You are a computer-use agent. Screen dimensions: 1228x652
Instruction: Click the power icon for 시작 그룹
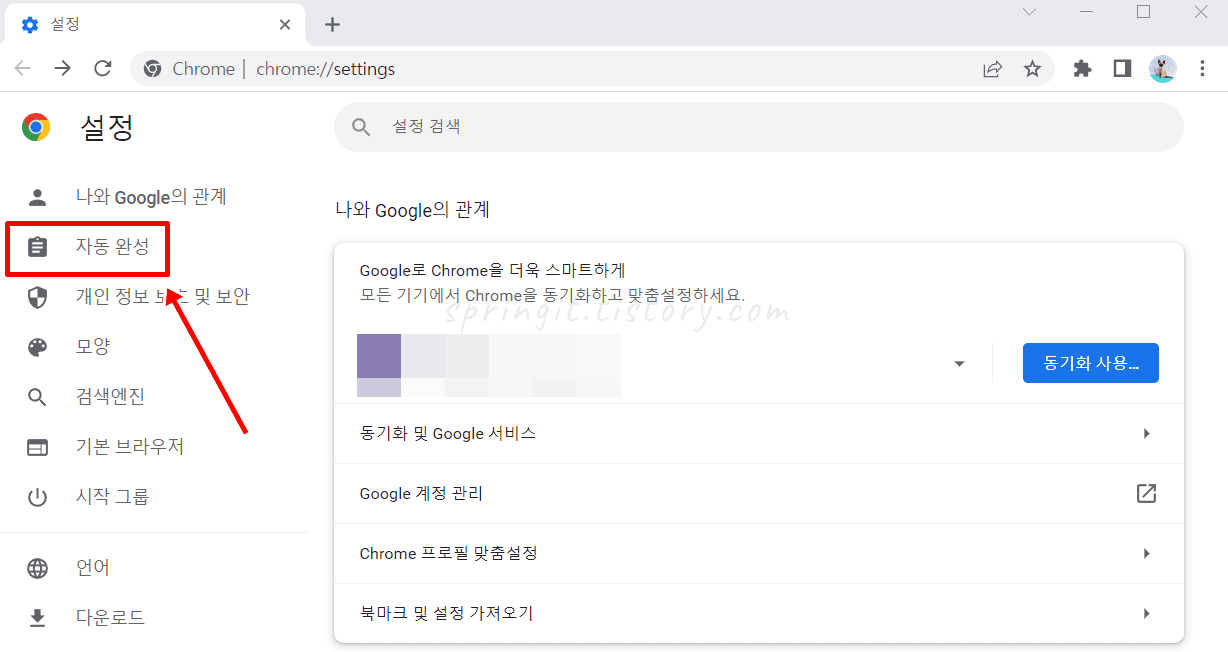(37, 497)
